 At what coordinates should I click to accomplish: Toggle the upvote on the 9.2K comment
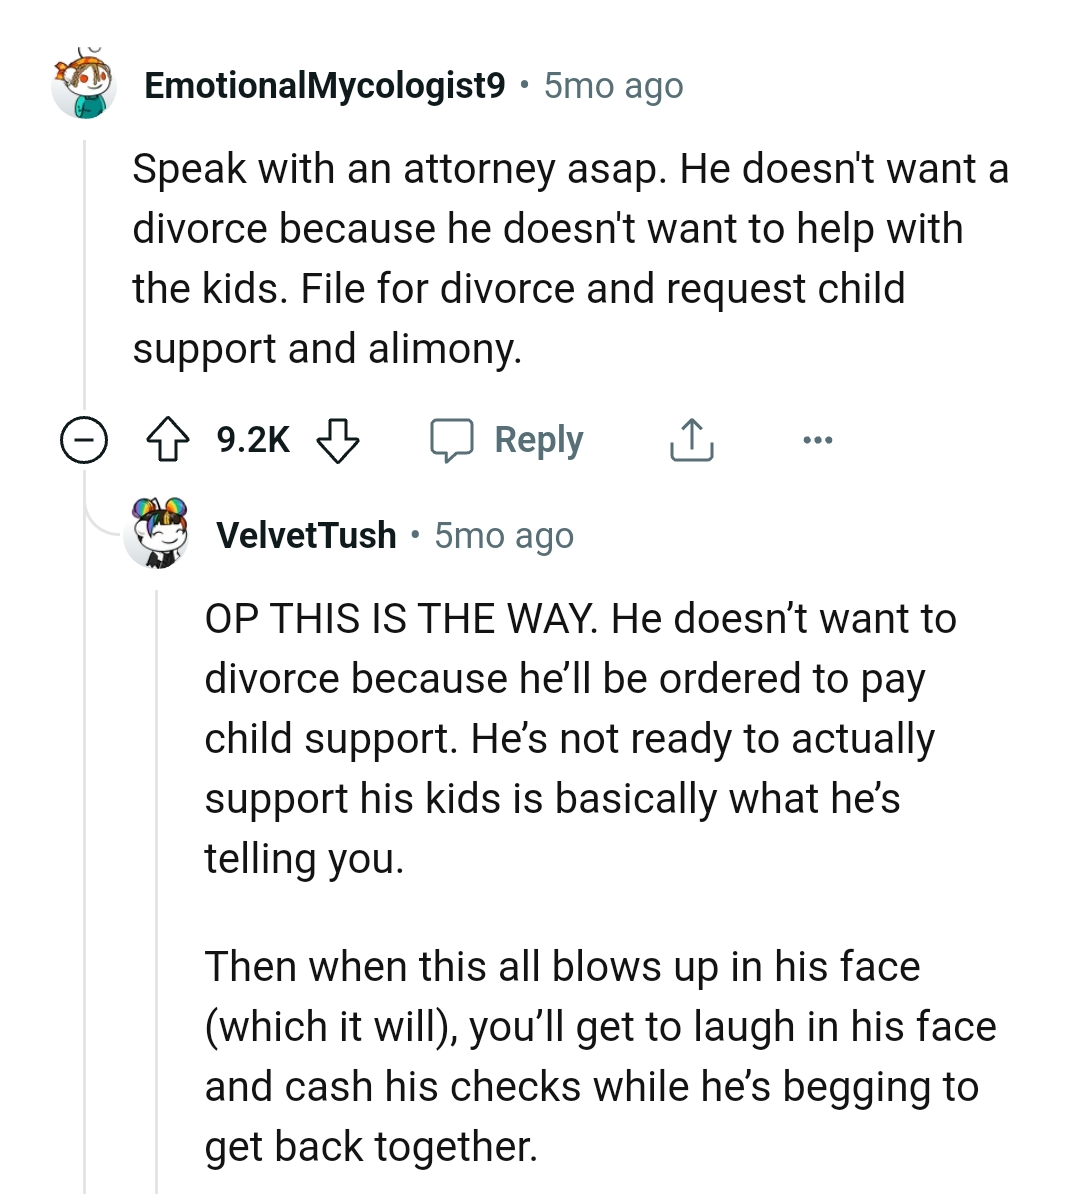click(x=169, y=438)
